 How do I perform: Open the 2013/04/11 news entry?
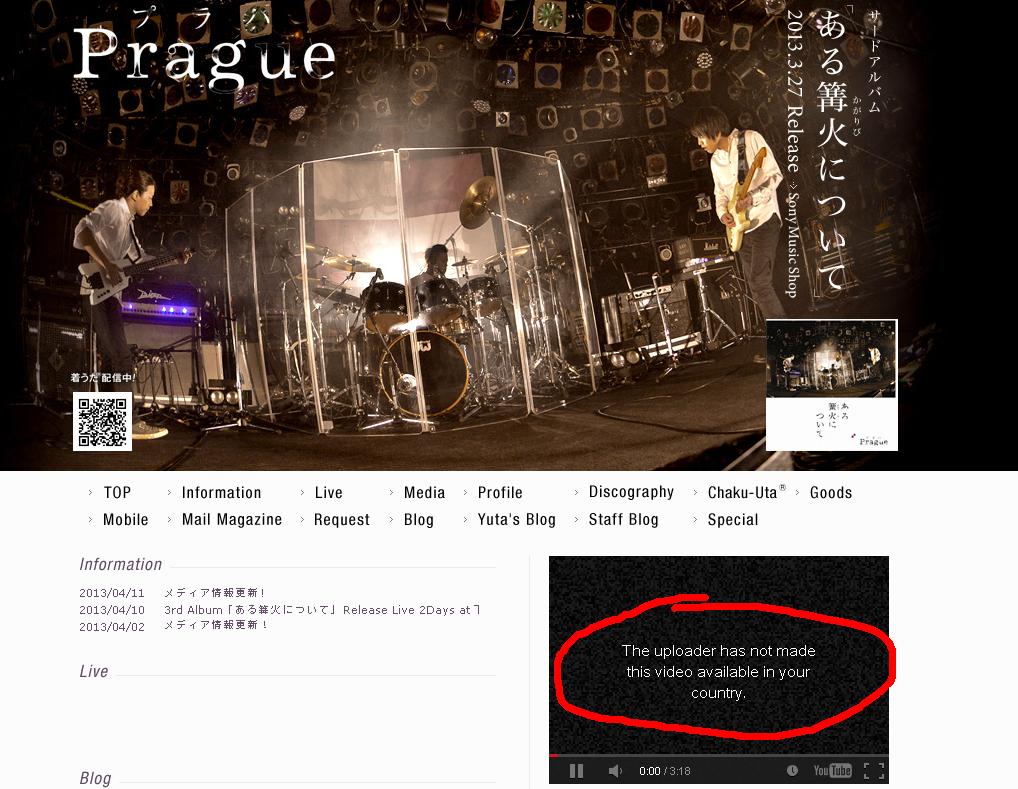click(214, 593)
